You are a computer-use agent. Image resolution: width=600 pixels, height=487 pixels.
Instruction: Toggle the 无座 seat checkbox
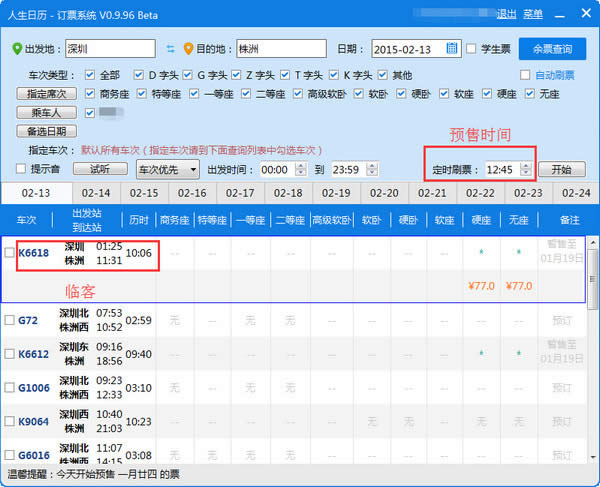pos(530,93)
